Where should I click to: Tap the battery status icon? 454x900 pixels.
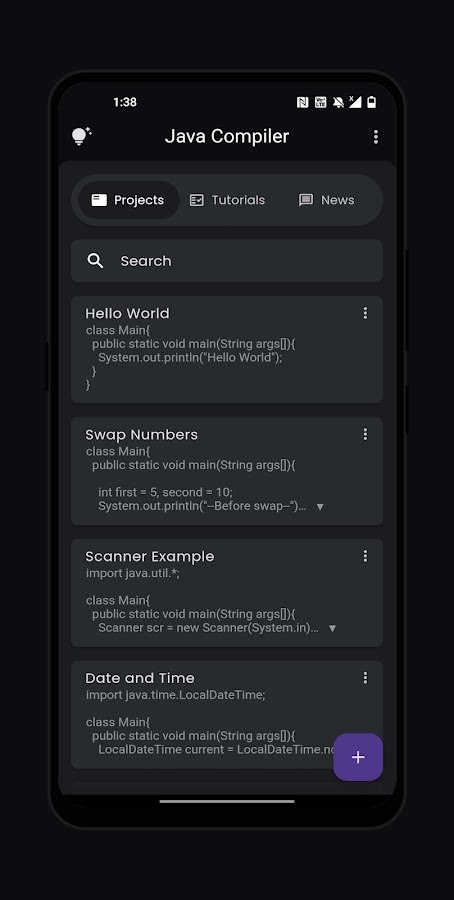tap(372, 102)
